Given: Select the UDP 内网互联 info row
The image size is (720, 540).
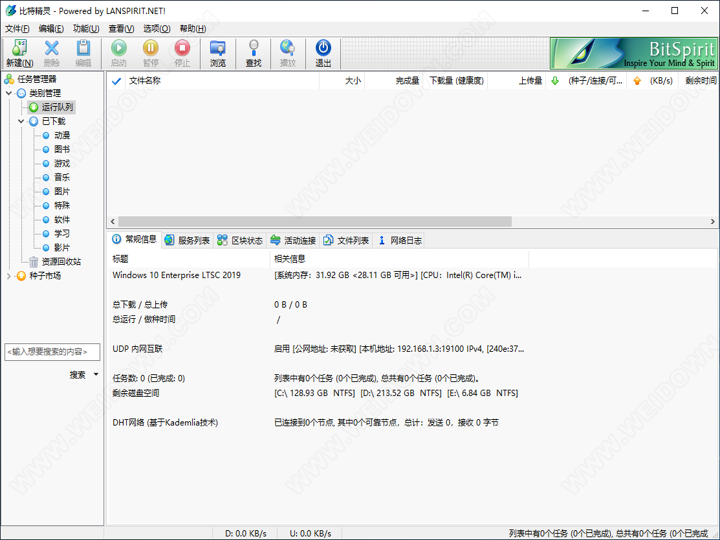Looking at the screenshot, I should point(318,349).
